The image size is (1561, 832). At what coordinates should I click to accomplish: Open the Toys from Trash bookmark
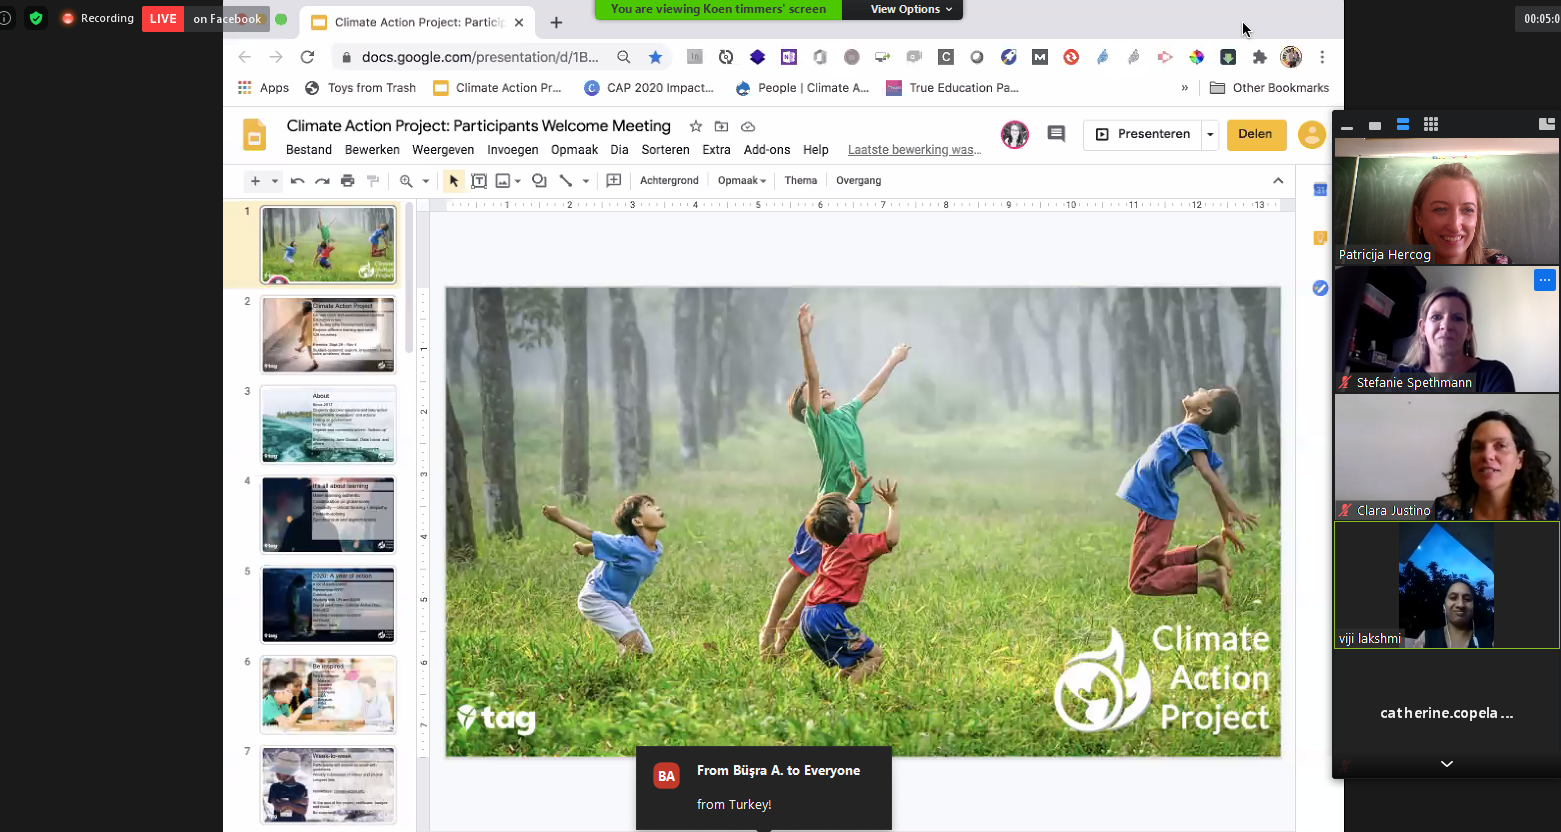point(360,88)
